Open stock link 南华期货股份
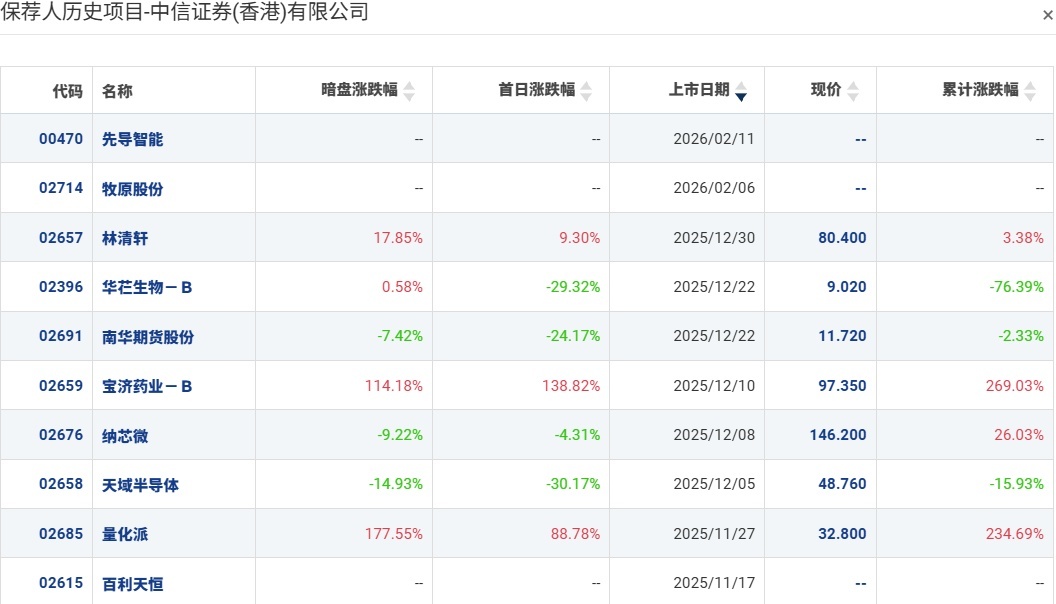 pyautogui.click(x=147, y=337)
